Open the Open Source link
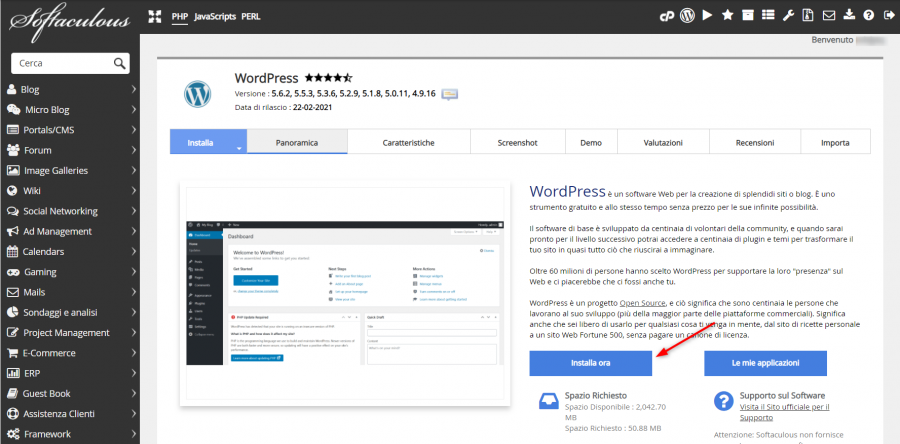The image size is (900, 444). (642, 302)
